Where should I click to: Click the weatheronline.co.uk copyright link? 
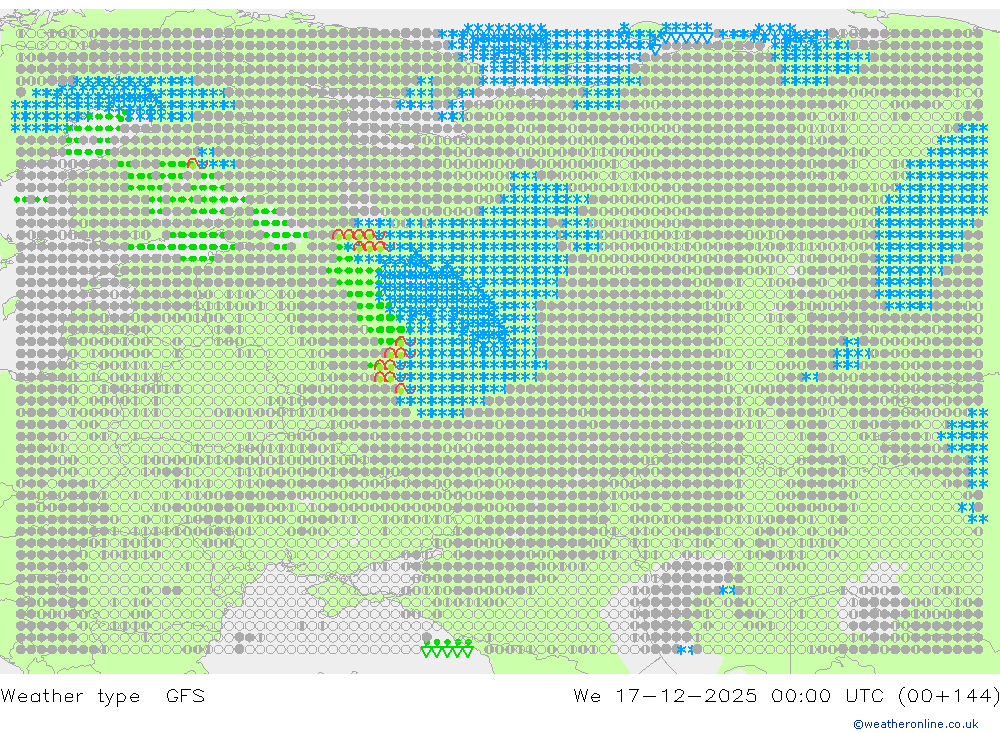coord(916,724)
